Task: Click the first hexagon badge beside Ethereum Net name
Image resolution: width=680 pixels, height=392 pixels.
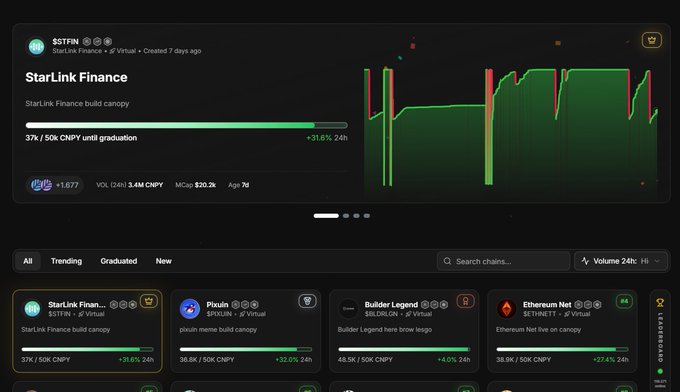Action: (x=578, y=305)
